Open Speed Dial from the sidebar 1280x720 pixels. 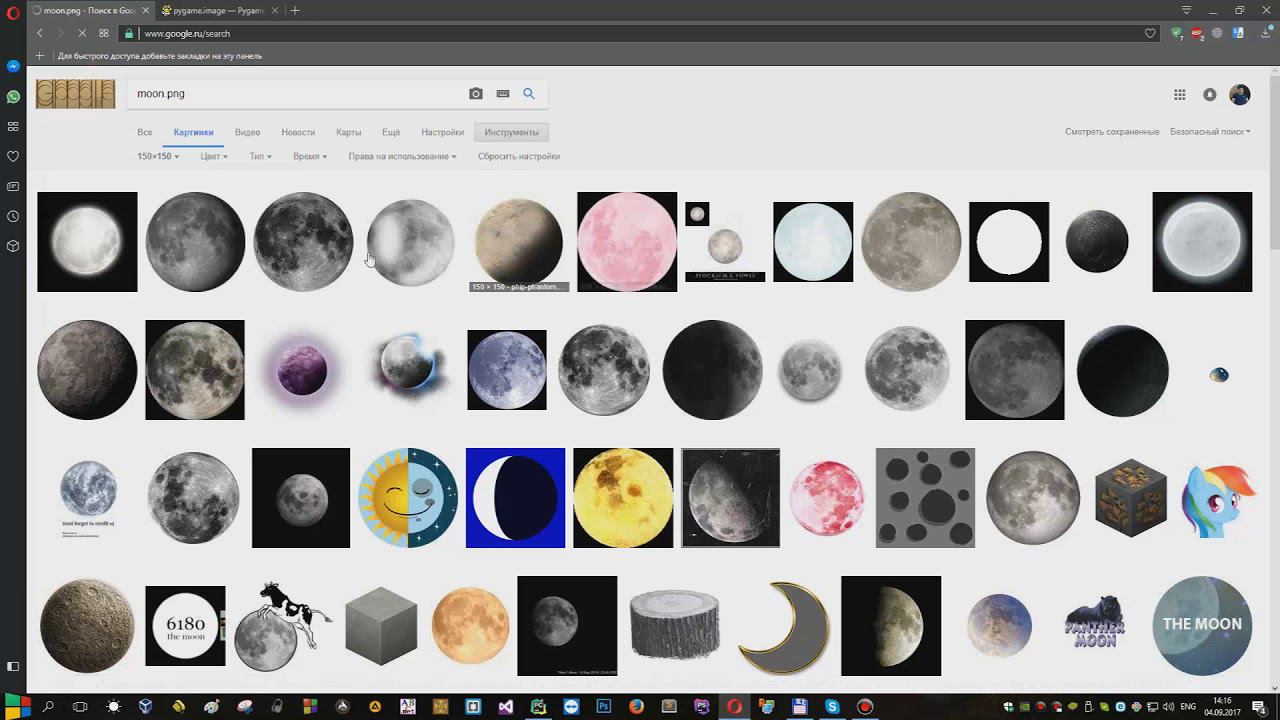coord(13,126)
